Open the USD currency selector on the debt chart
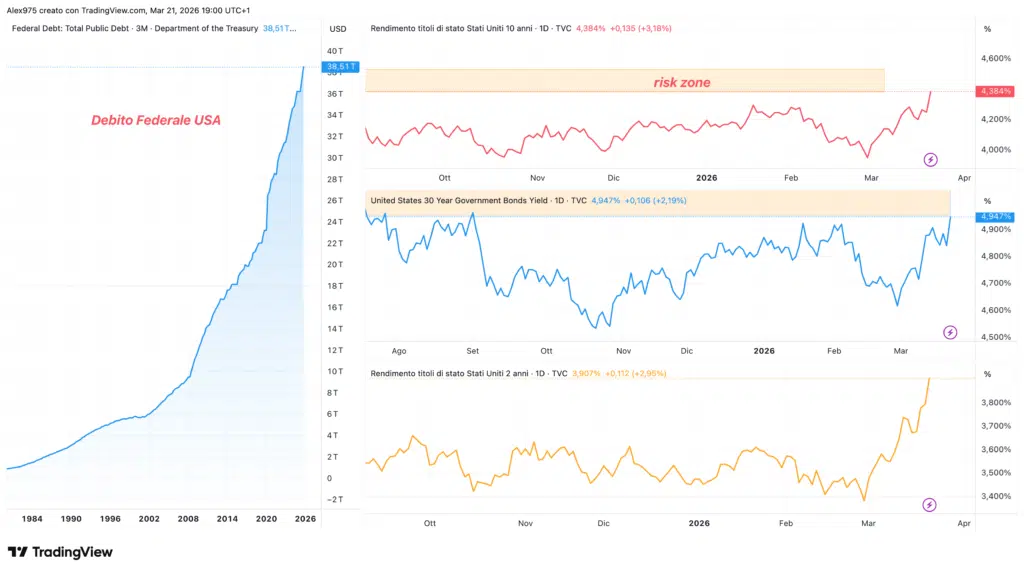The width and height of the screenshot is (1024, 572). tap(338, 28)
